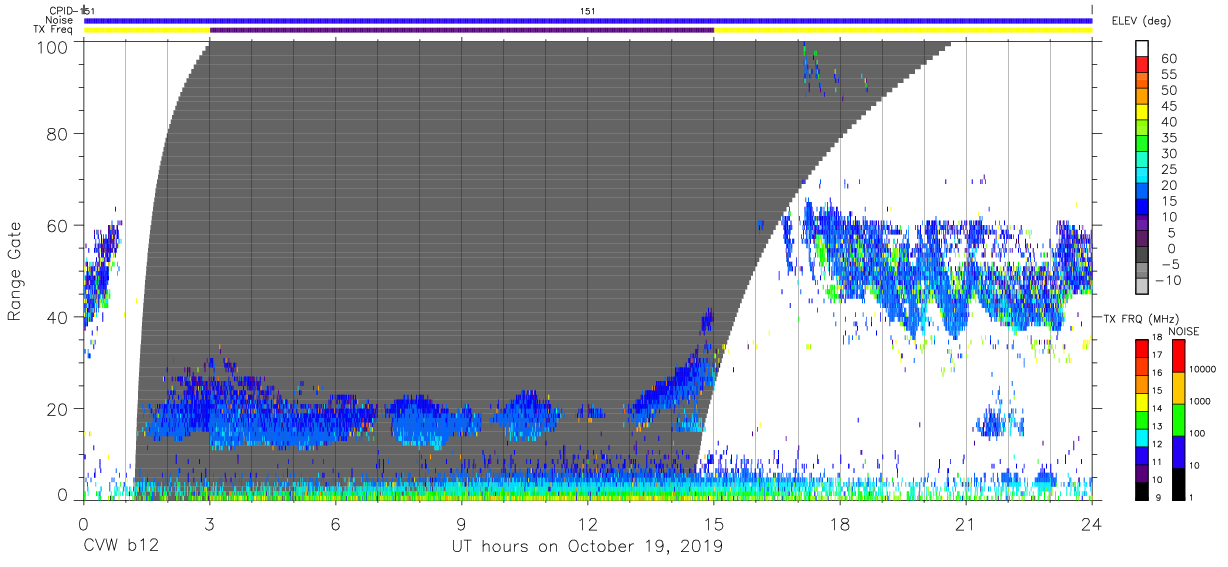Click the '60' ELEV colorbar tick label
Viewport: 1228px width, 567px height.
click(x=1169, y=59)
